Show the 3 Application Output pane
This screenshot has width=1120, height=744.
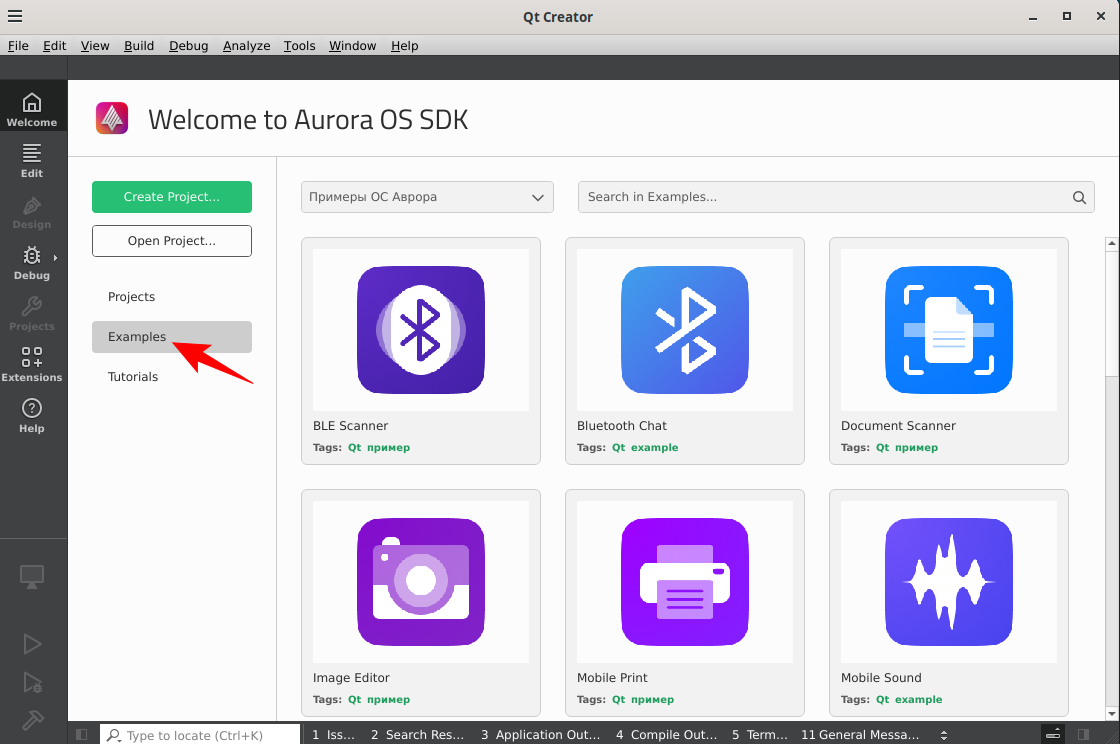541,735
